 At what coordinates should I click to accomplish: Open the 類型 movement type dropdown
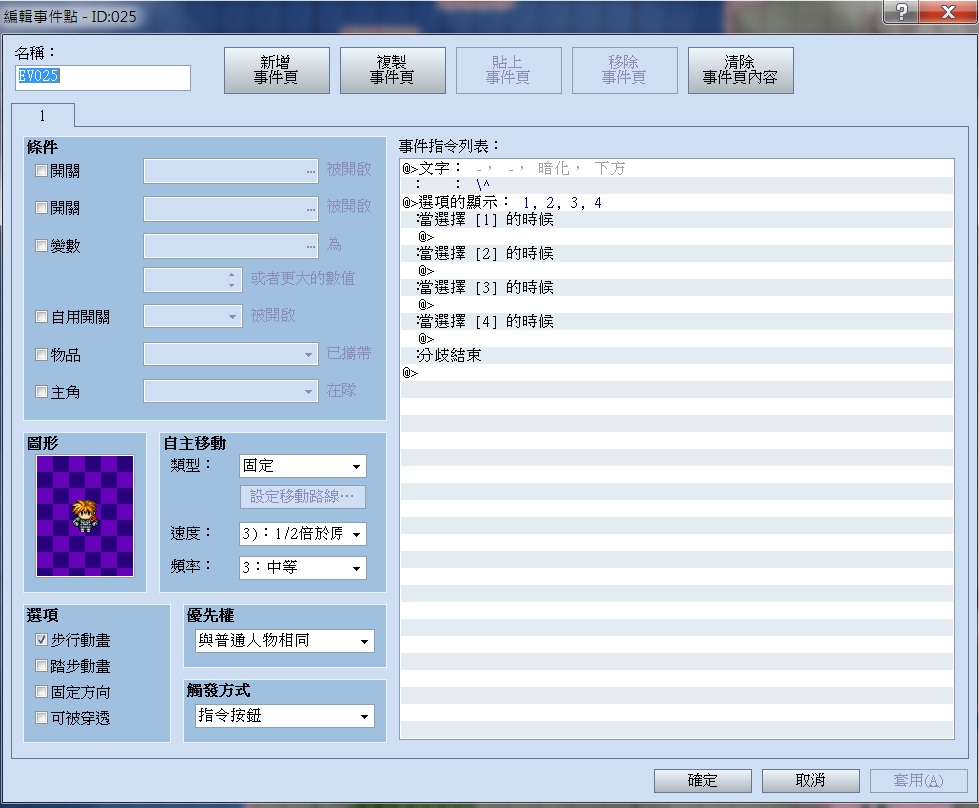coord(303,466)
